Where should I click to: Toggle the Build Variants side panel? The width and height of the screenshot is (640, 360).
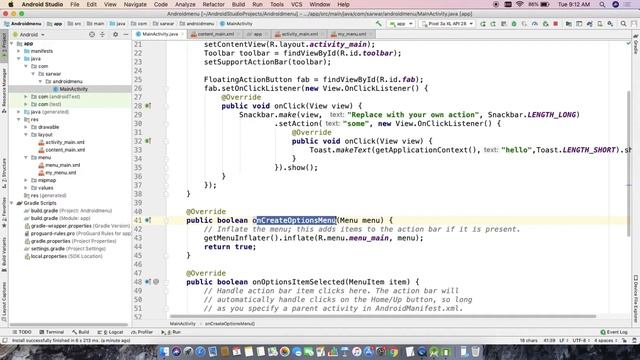click(4, 254)
